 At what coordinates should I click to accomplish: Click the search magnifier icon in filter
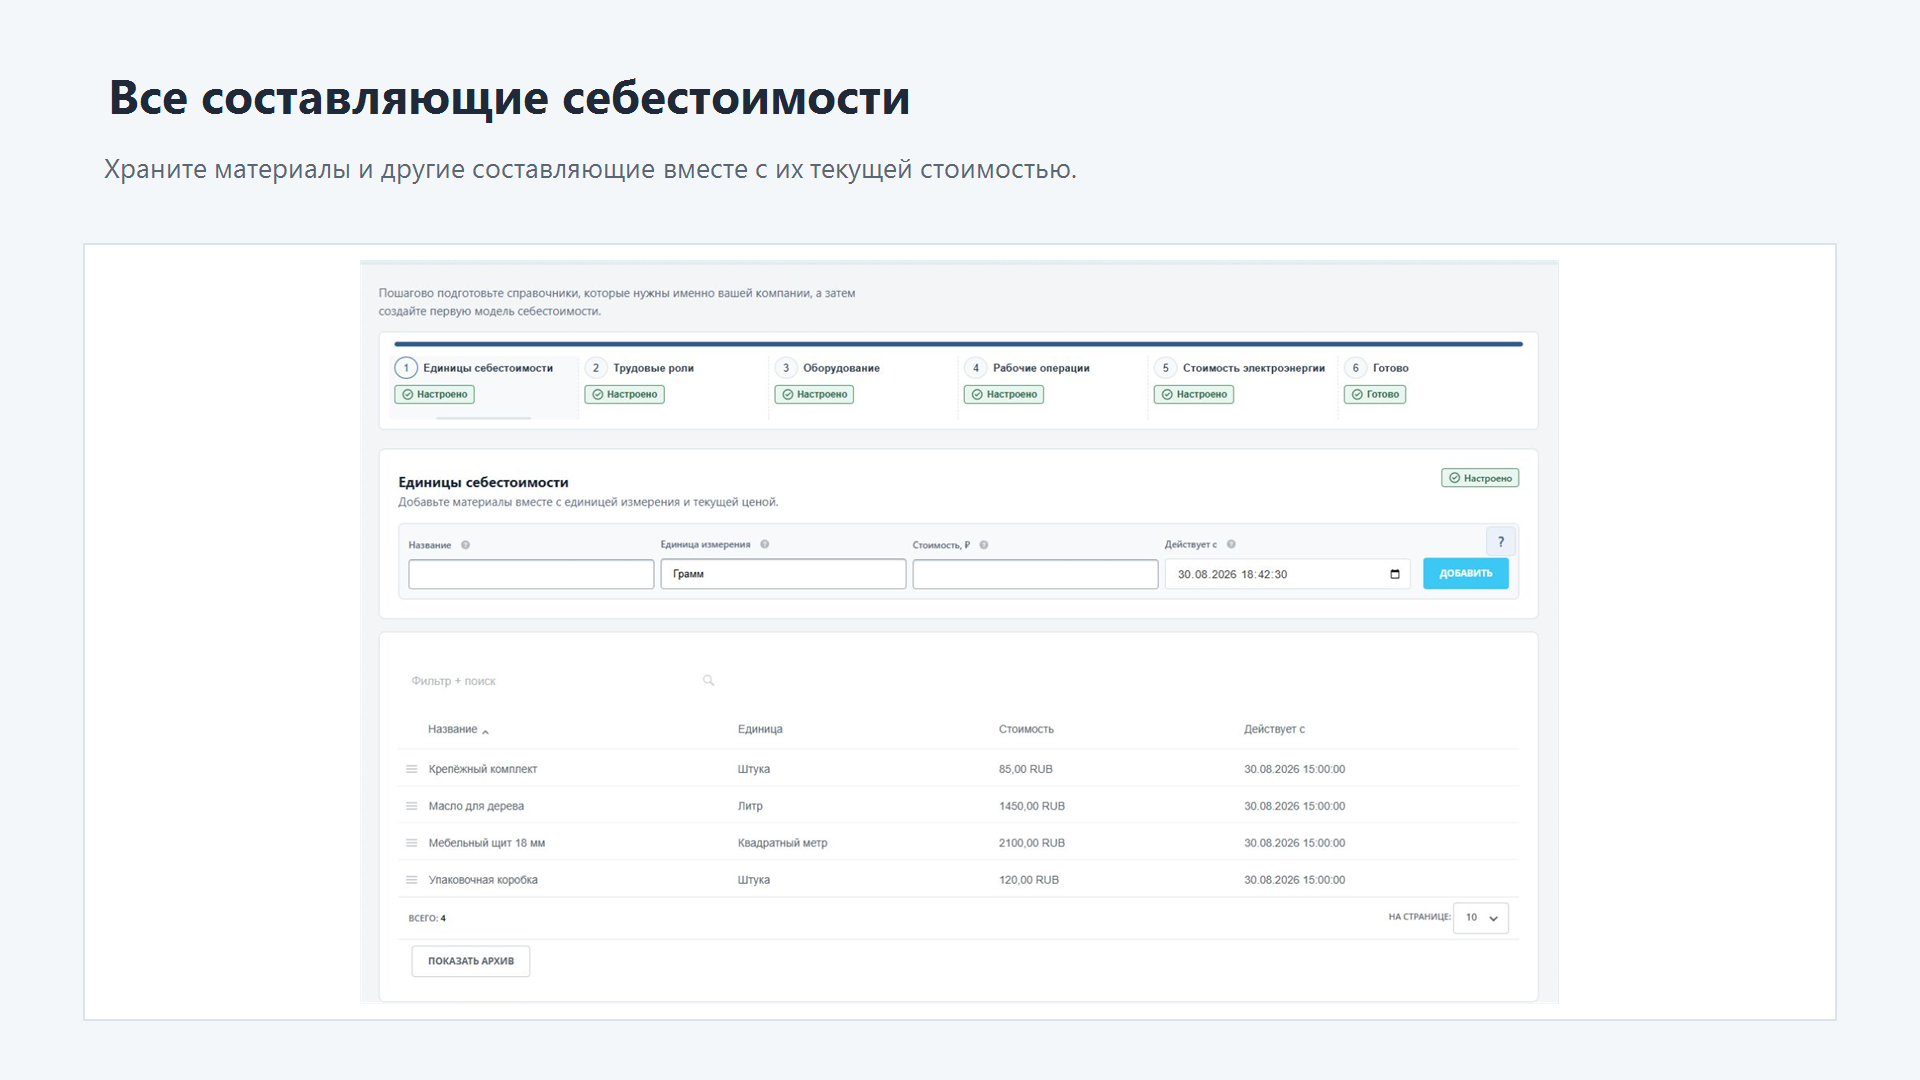[x=708, y=680]
